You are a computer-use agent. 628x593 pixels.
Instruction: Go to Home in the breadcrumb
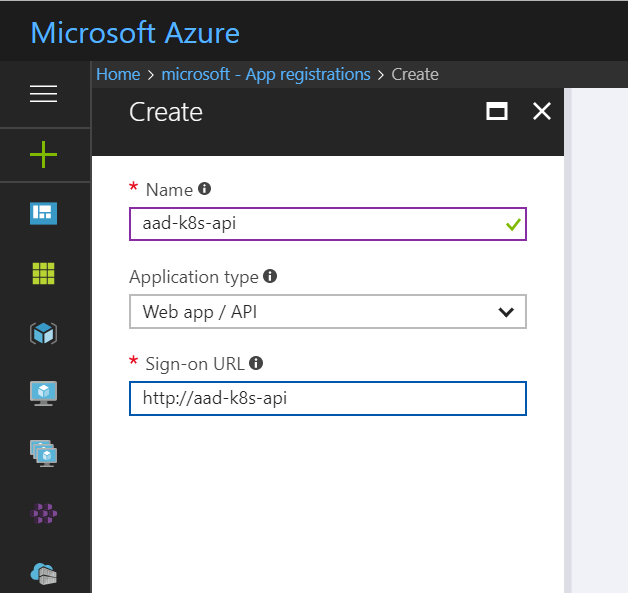tap(118, 74)
